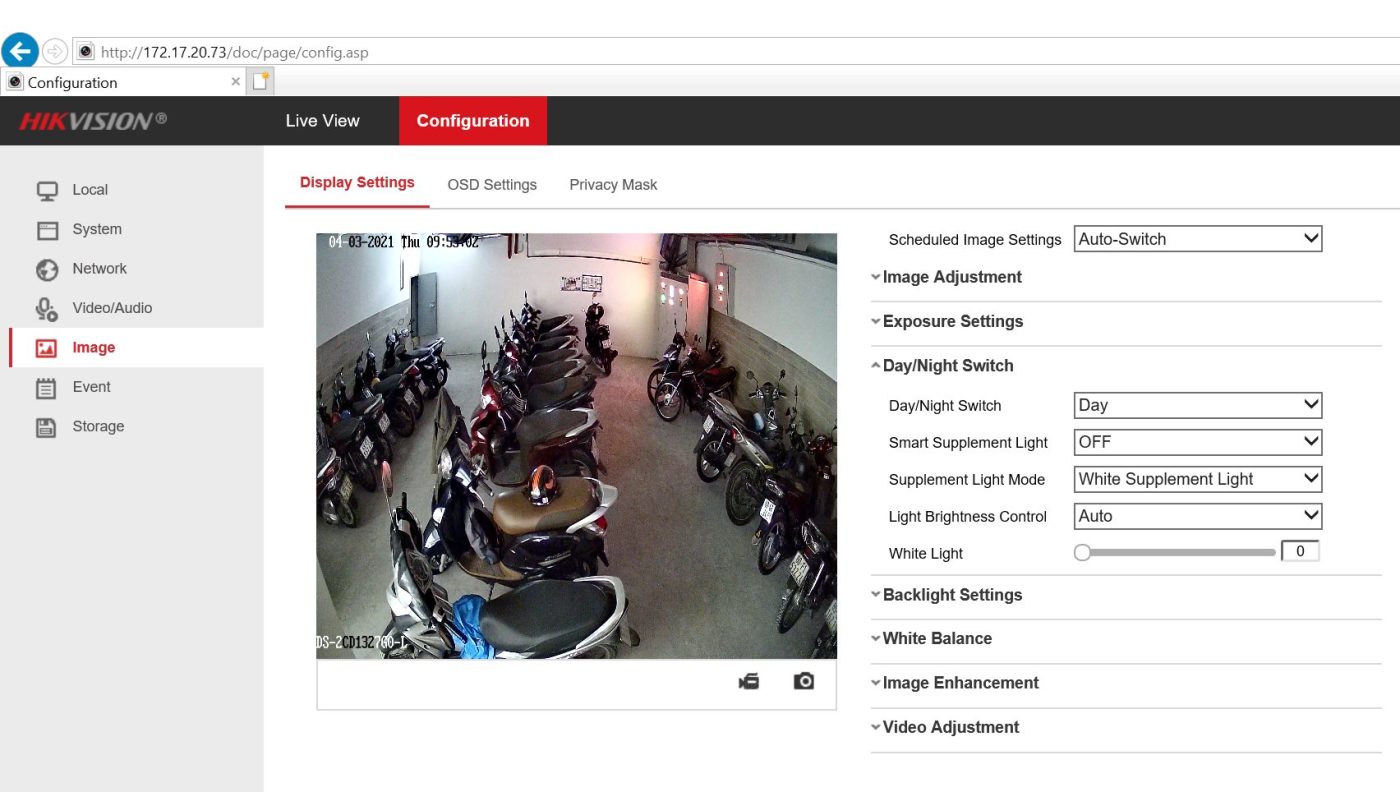Screen dimensions: 1400x792
Task: Open the Event calendar icon
Action: click(47, 388)
